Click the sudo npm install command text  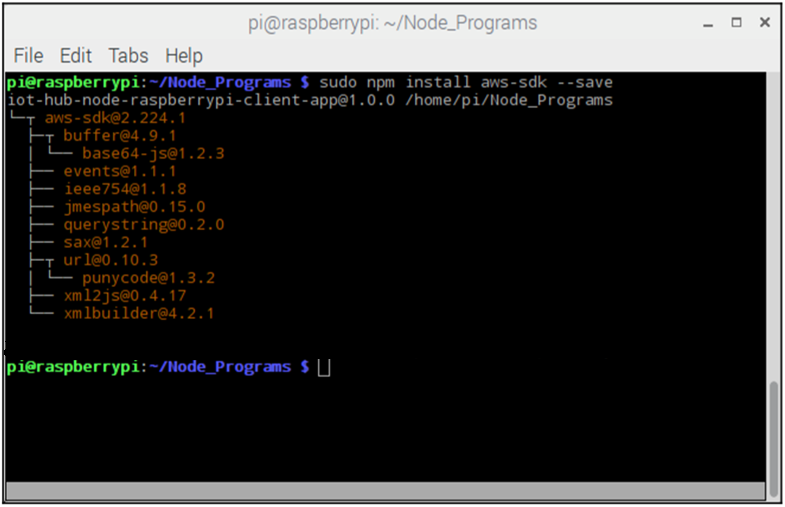pos(395,82)
